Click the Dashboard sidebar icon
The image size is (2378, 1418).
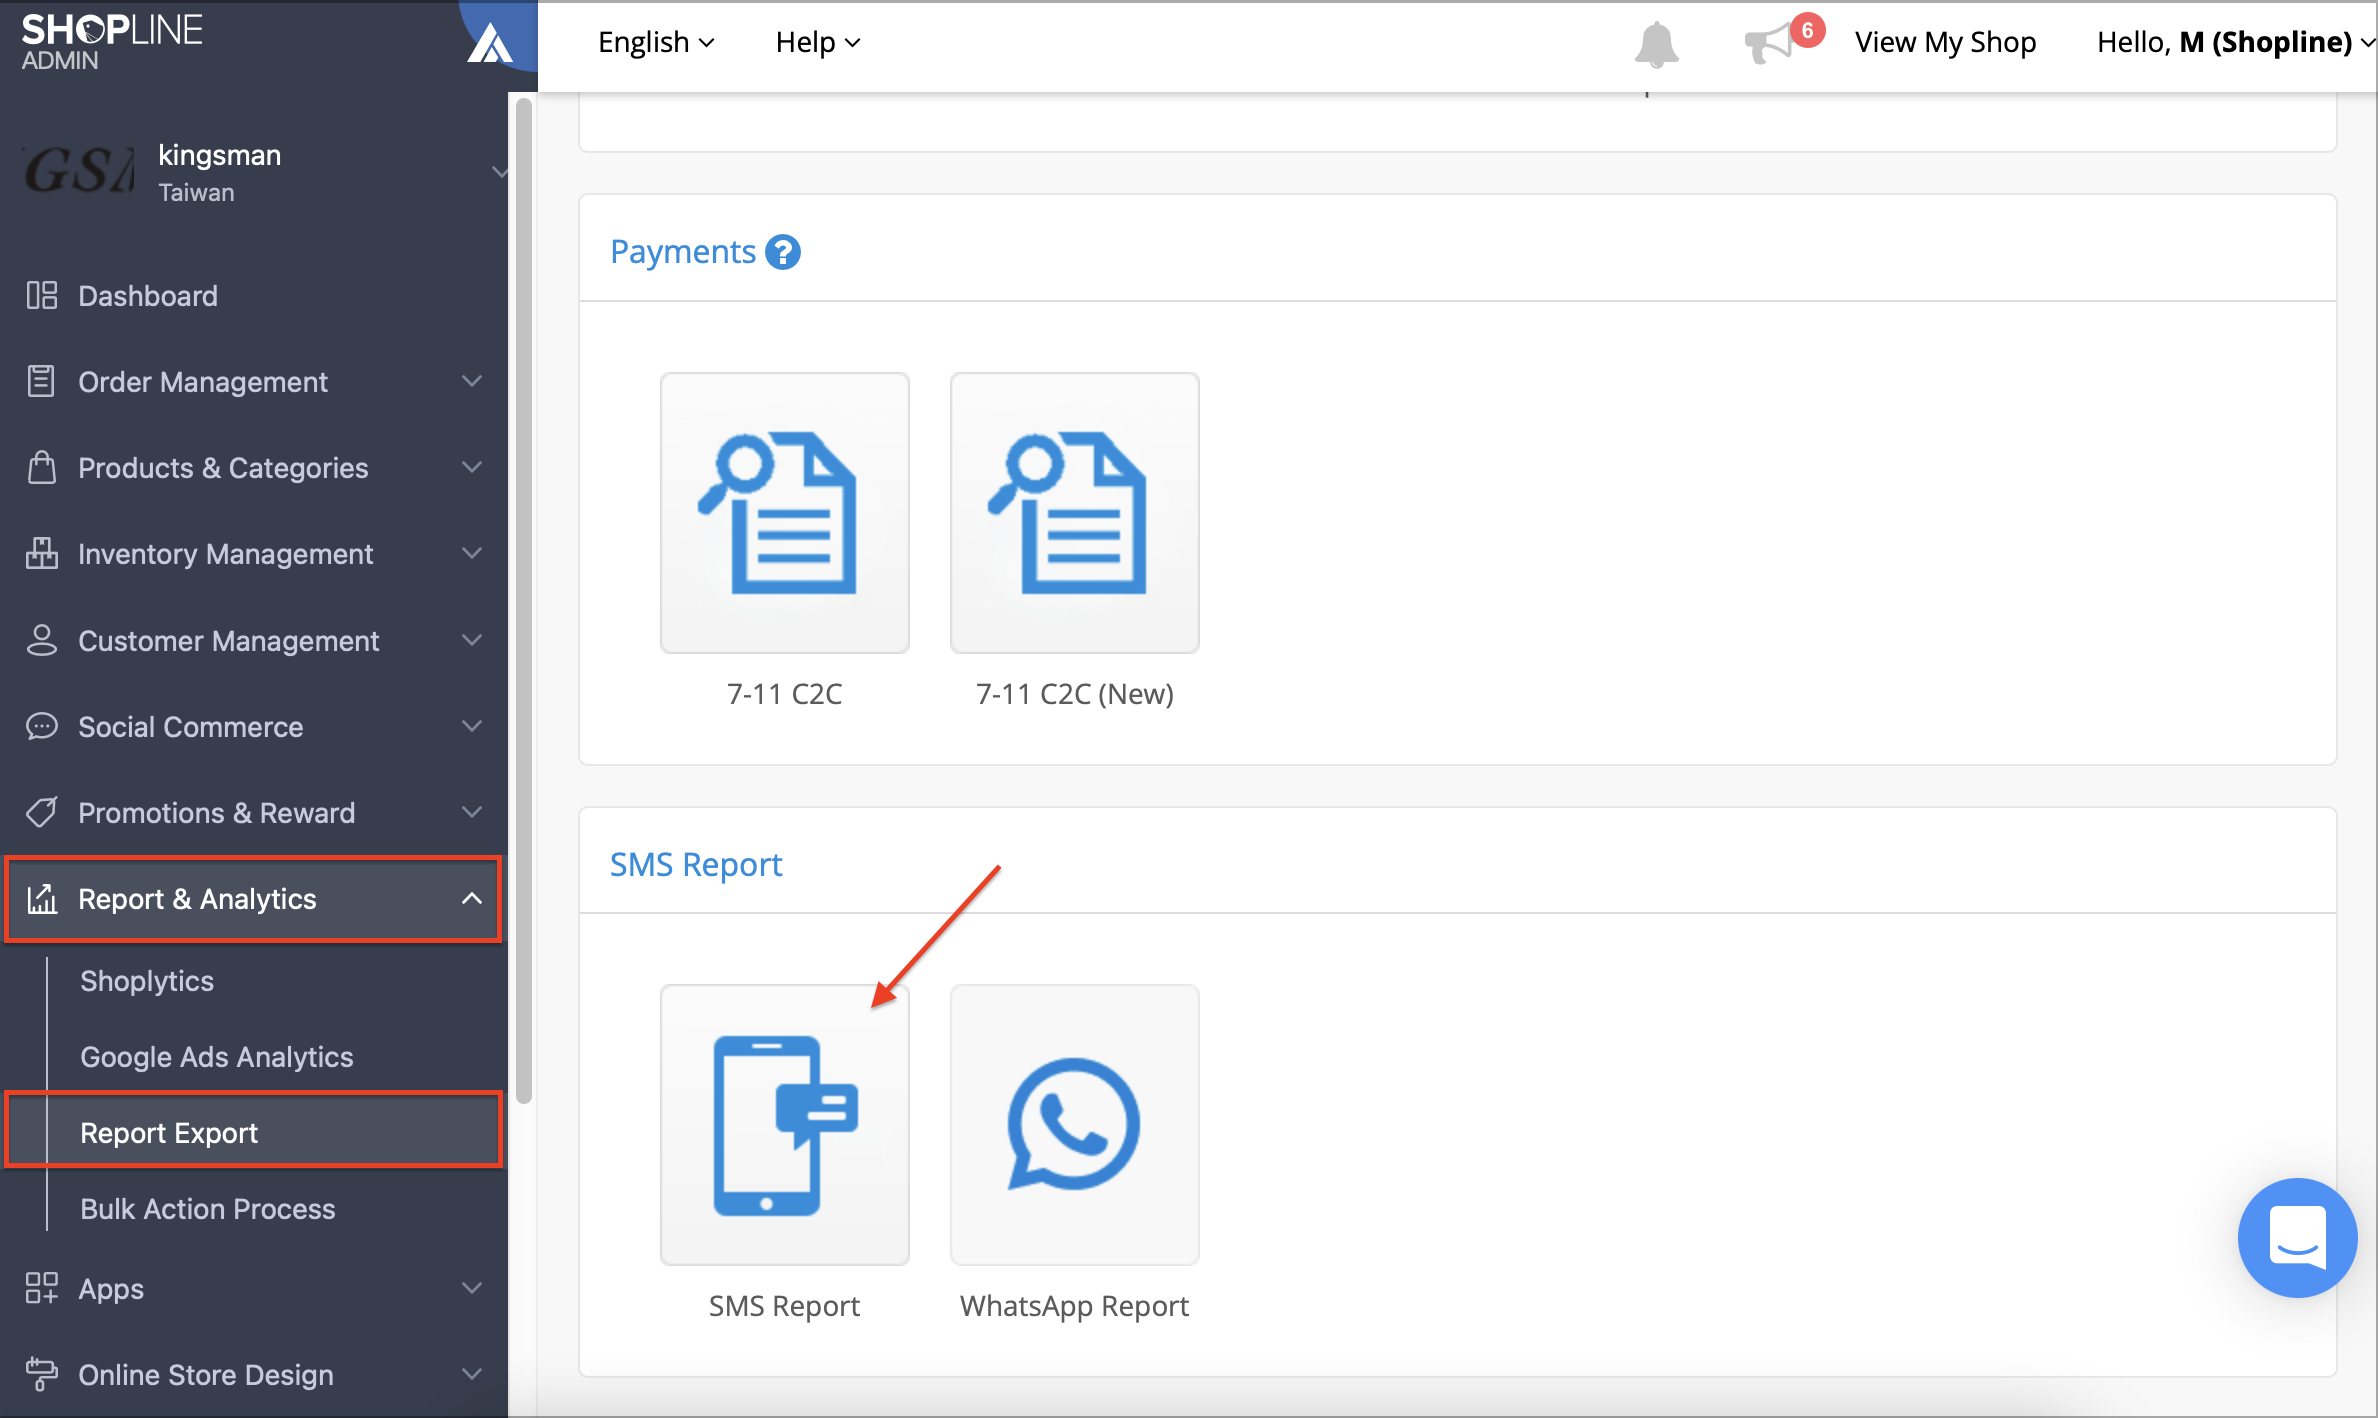[41, 295]
